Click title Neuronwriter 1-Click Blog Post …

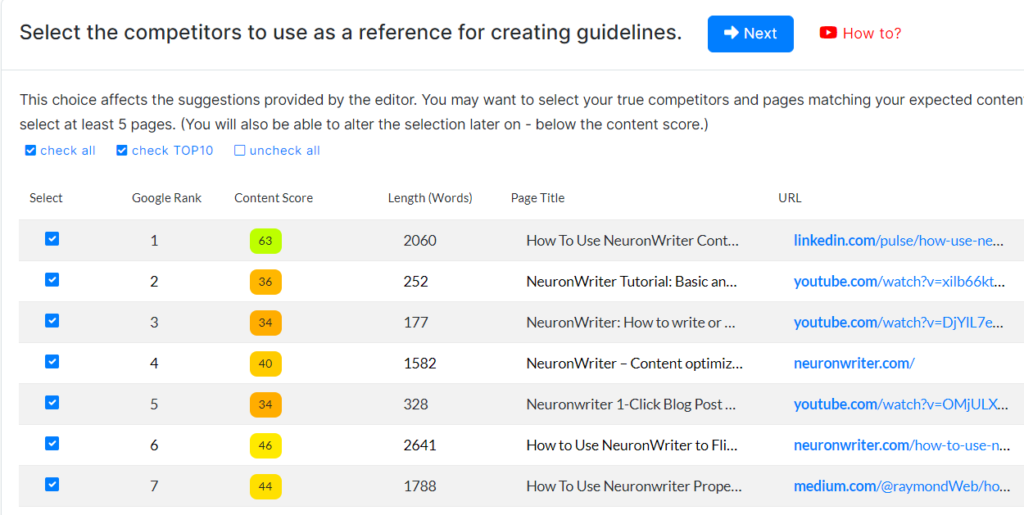(631, 405)
